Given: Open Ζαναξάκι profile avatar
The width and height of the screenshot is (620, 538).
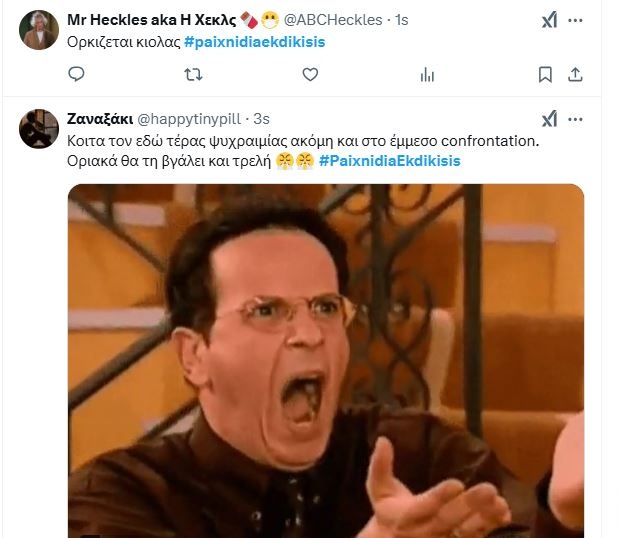Looking at the screenshot, I should (39, 129).
